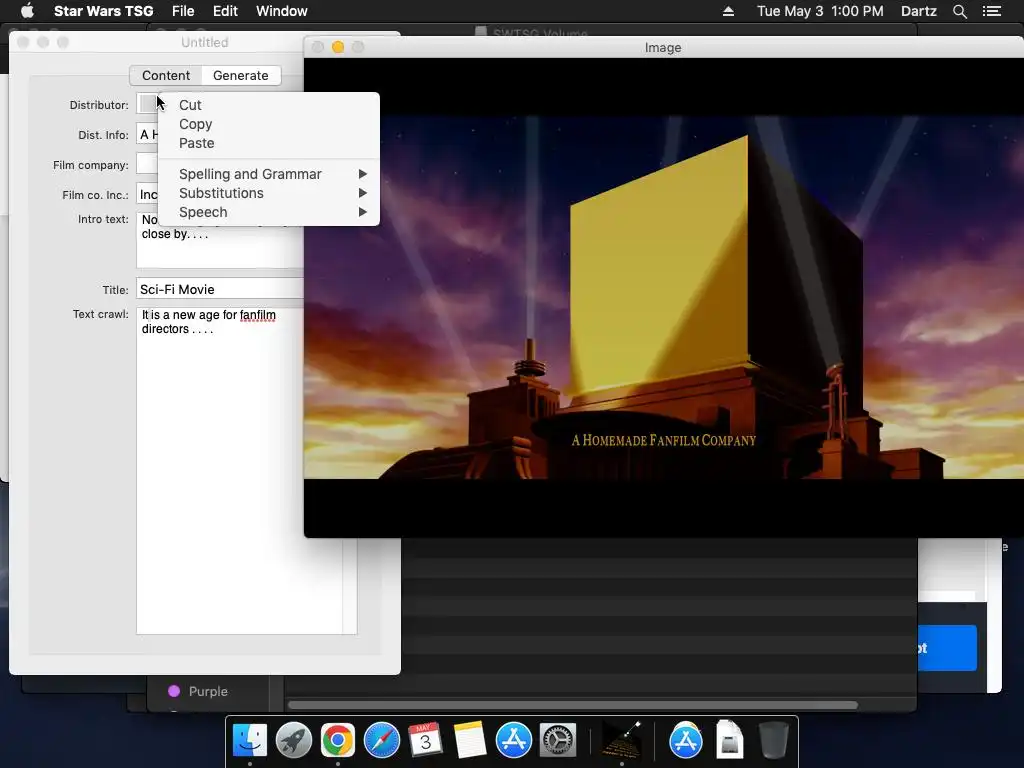1024x768 pixels.
Task: Switch to the Content tab
Action: pos(166,76)
